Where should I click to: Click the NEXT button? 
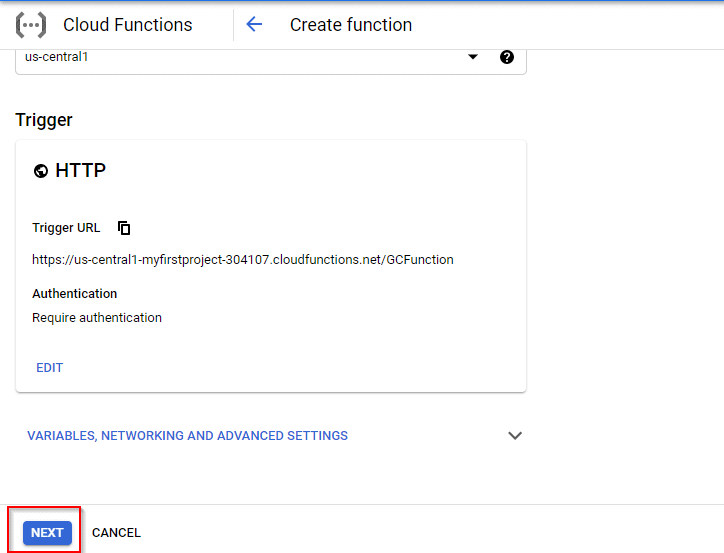[x=47, y=533]
